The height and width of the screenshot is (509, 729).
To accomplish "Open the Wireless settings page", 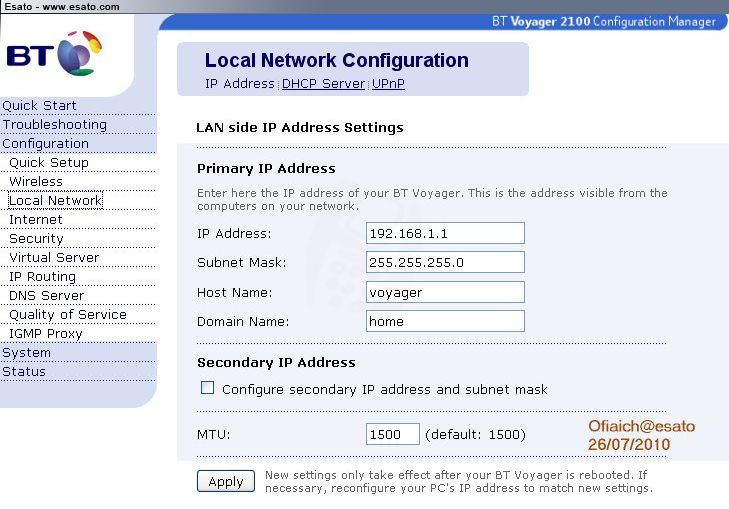I will [x=36, y=182].
